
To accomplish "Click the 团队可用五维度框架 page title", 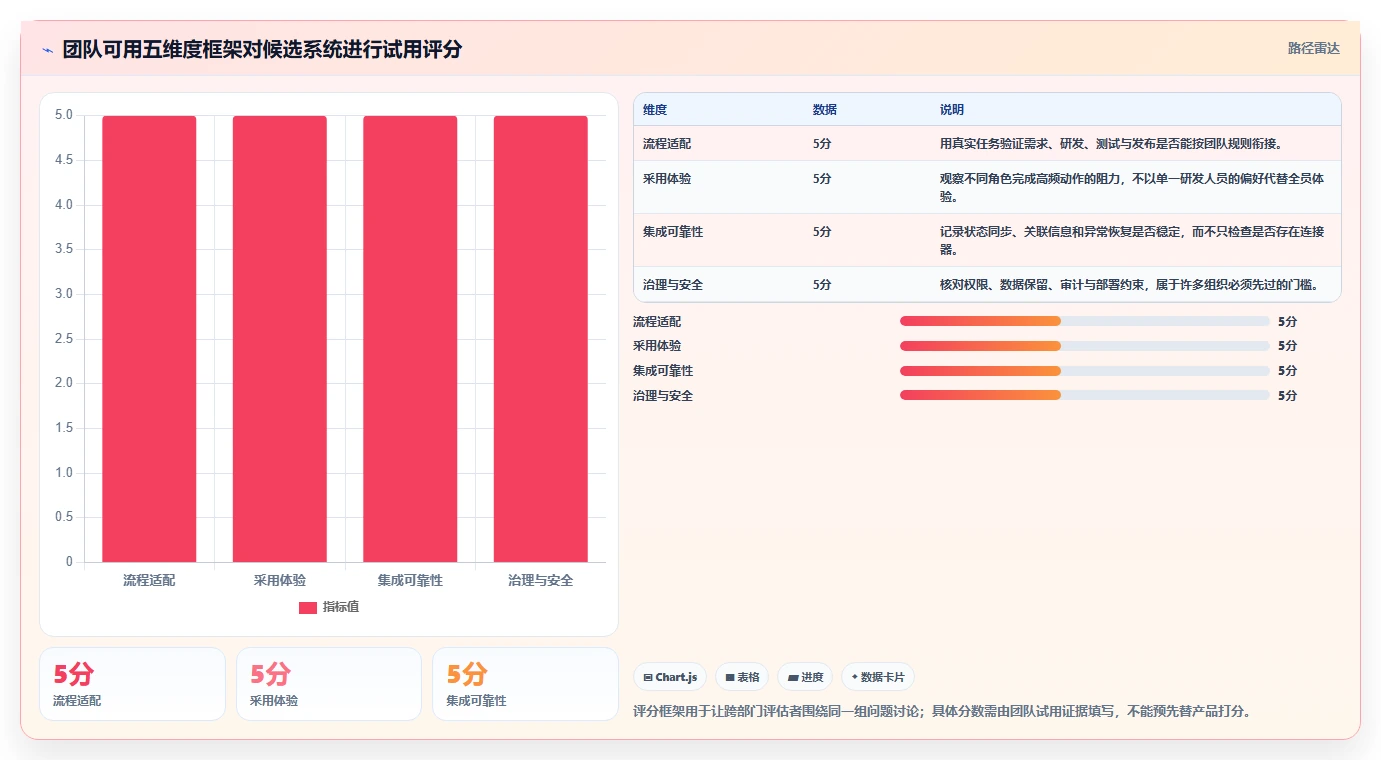I will pyautogui.click(x=262, y=50).
